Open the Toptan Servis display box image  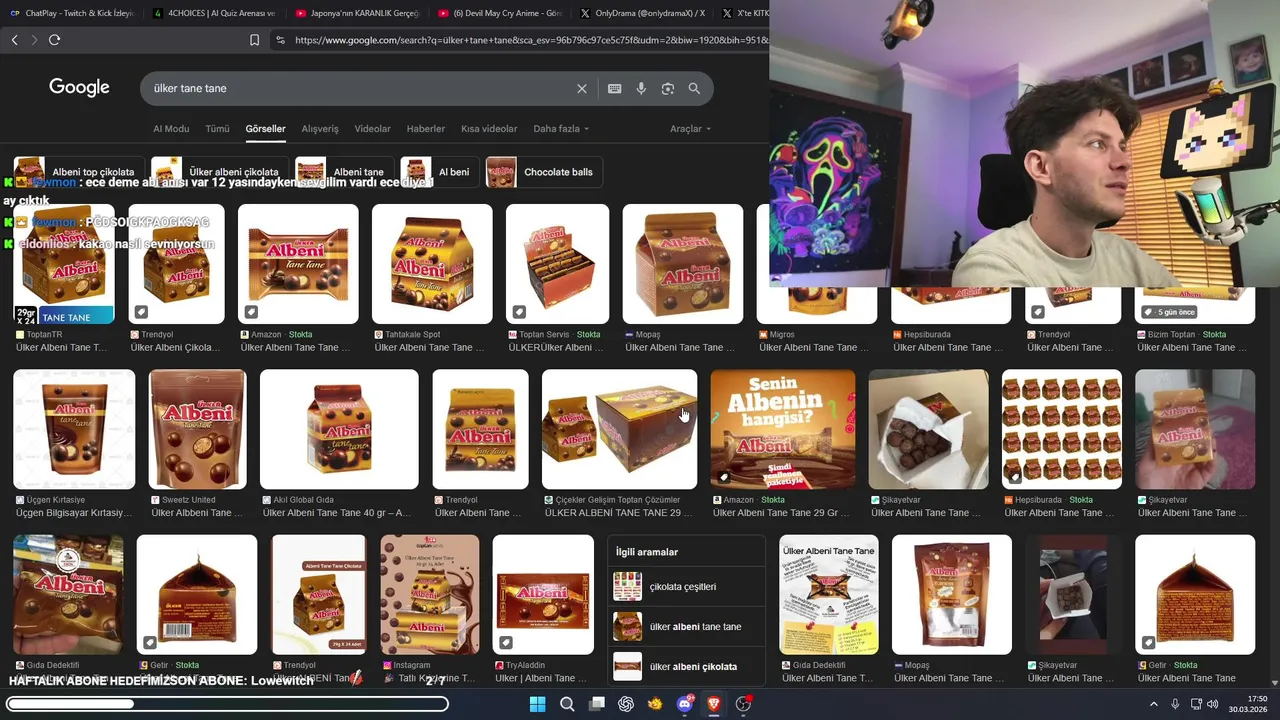click(557, 264)
